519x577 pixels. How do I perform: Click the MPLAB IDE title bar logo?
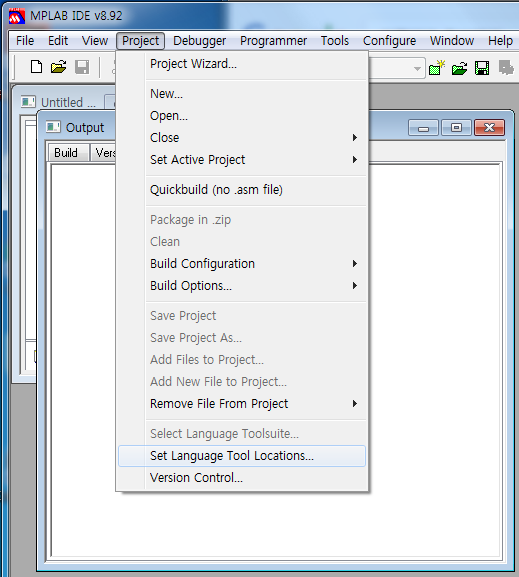coord(17,17)
